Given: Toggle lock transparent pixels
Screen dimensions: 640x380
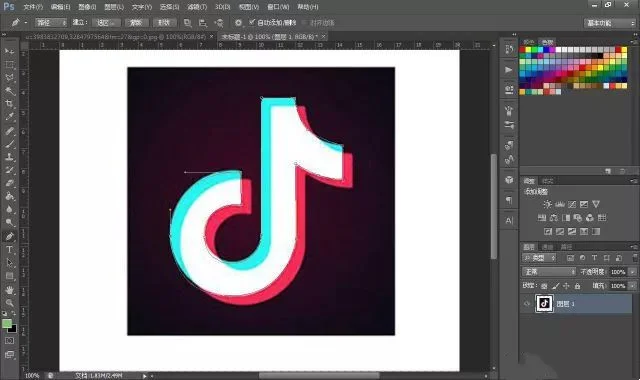Looking at the screenshot, I should (x=544, y=286).
